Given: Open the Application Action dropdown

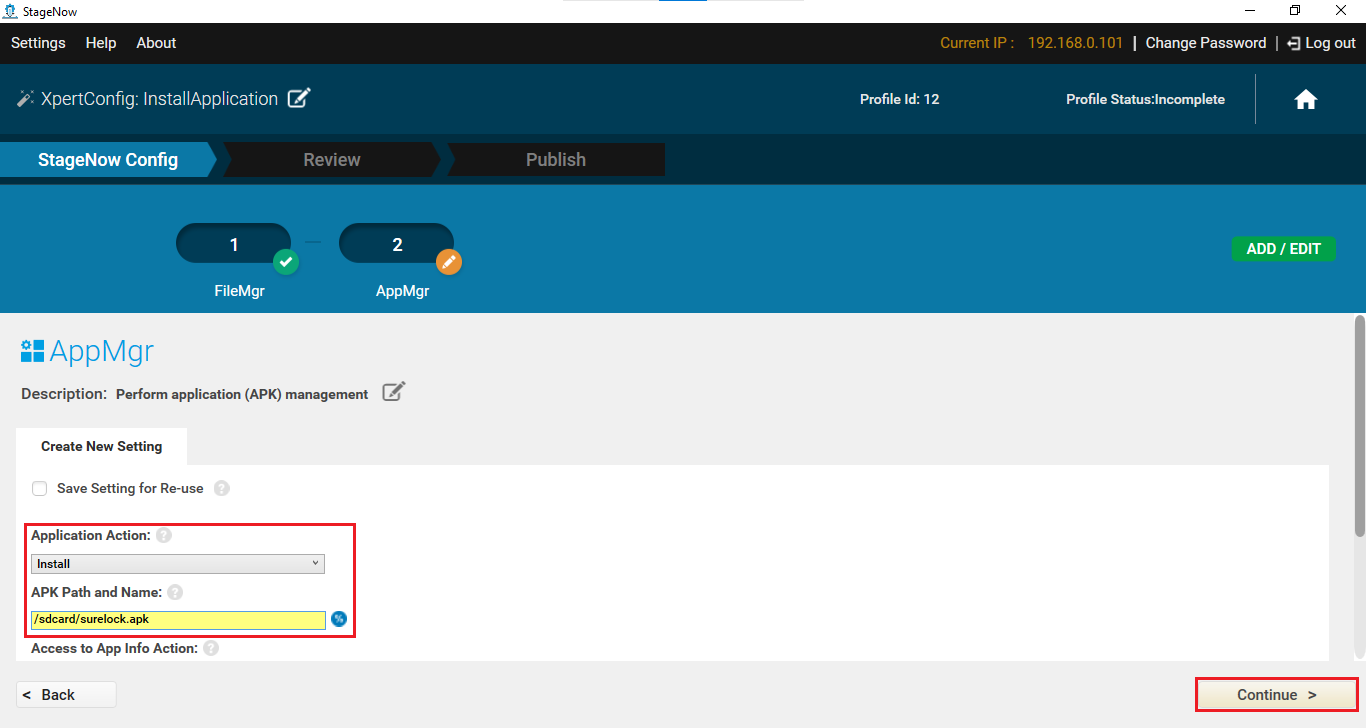Looking at the screenshot, I should pyautogui.click(x=178, y=564).
